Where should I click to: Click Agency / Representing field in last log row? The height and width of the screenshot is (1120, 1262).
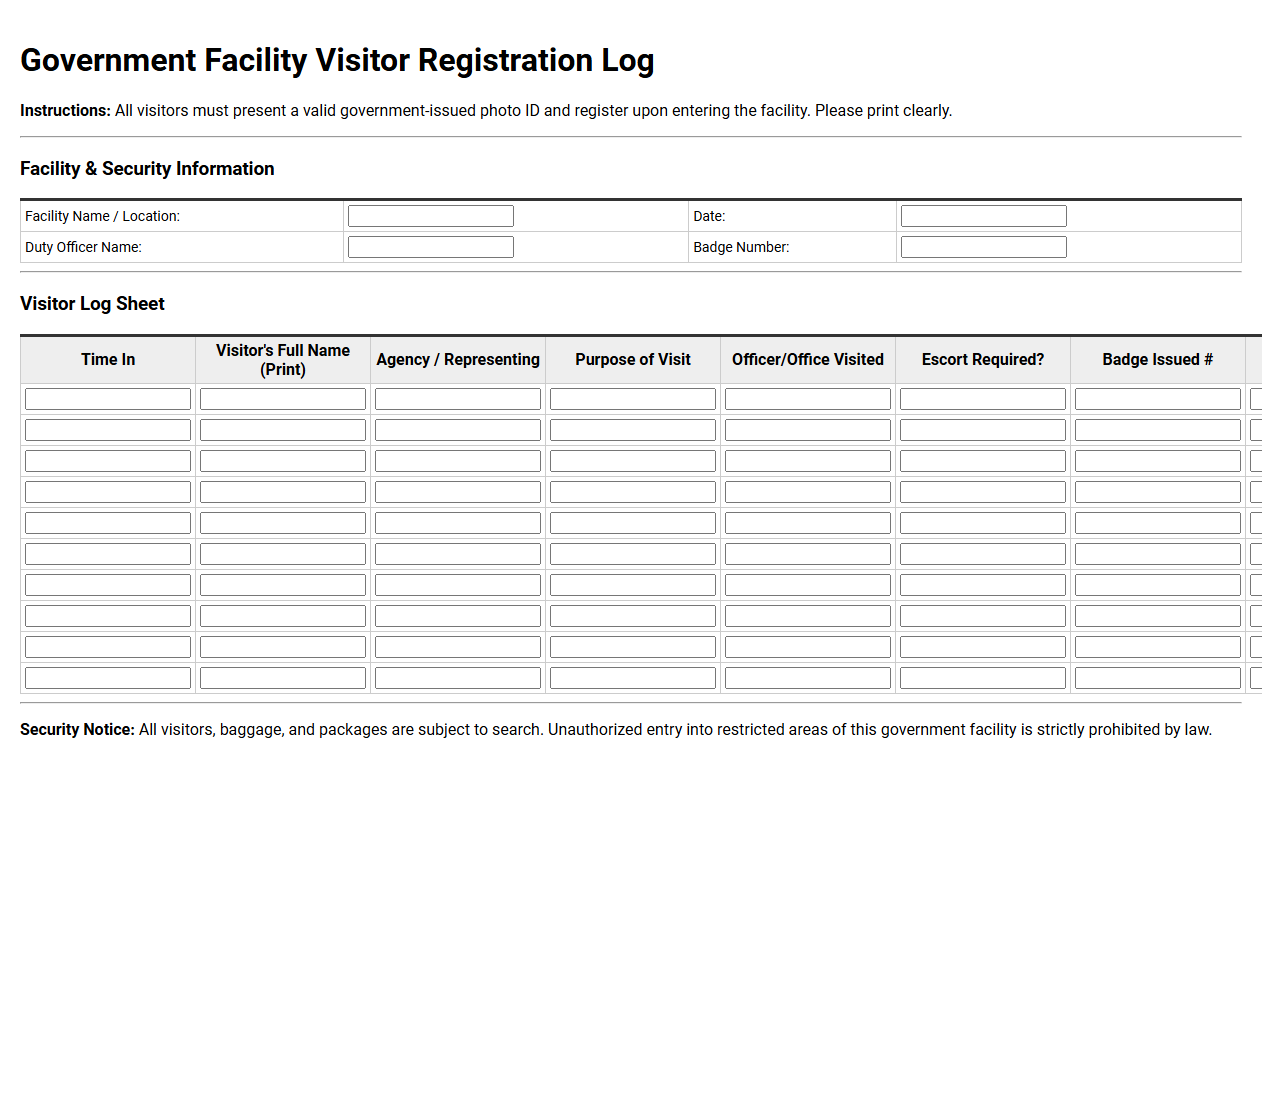(x=458, y=678)
